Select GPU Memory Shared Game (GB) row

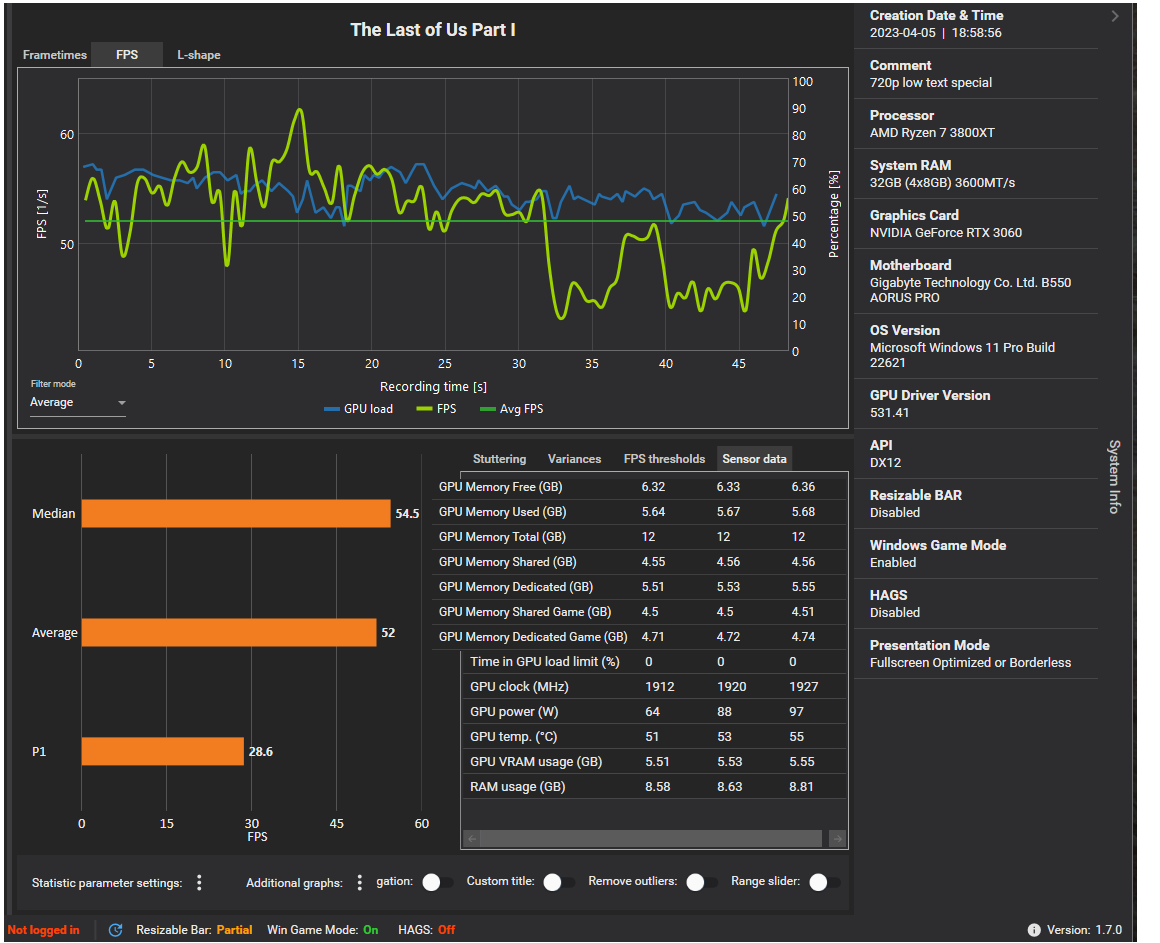click(639, 612)
